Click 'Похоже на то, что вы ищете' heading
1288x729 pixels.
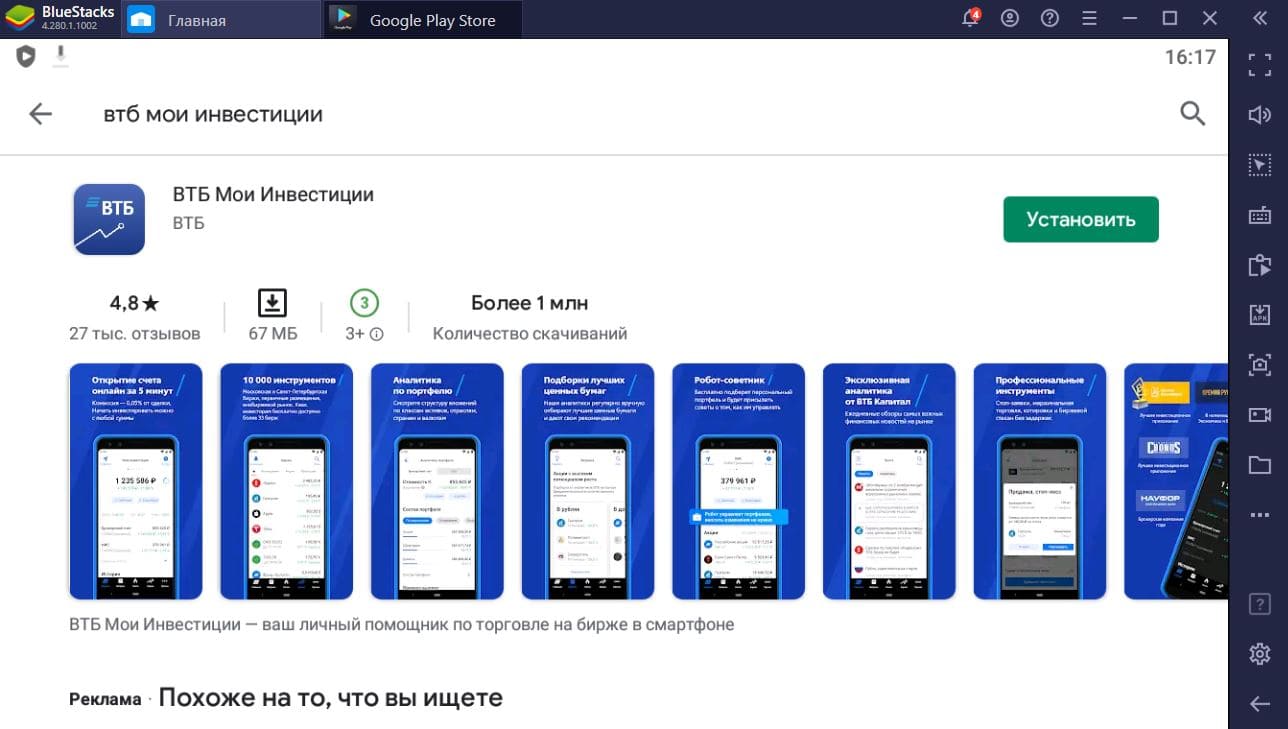click(x=330, y=697)
